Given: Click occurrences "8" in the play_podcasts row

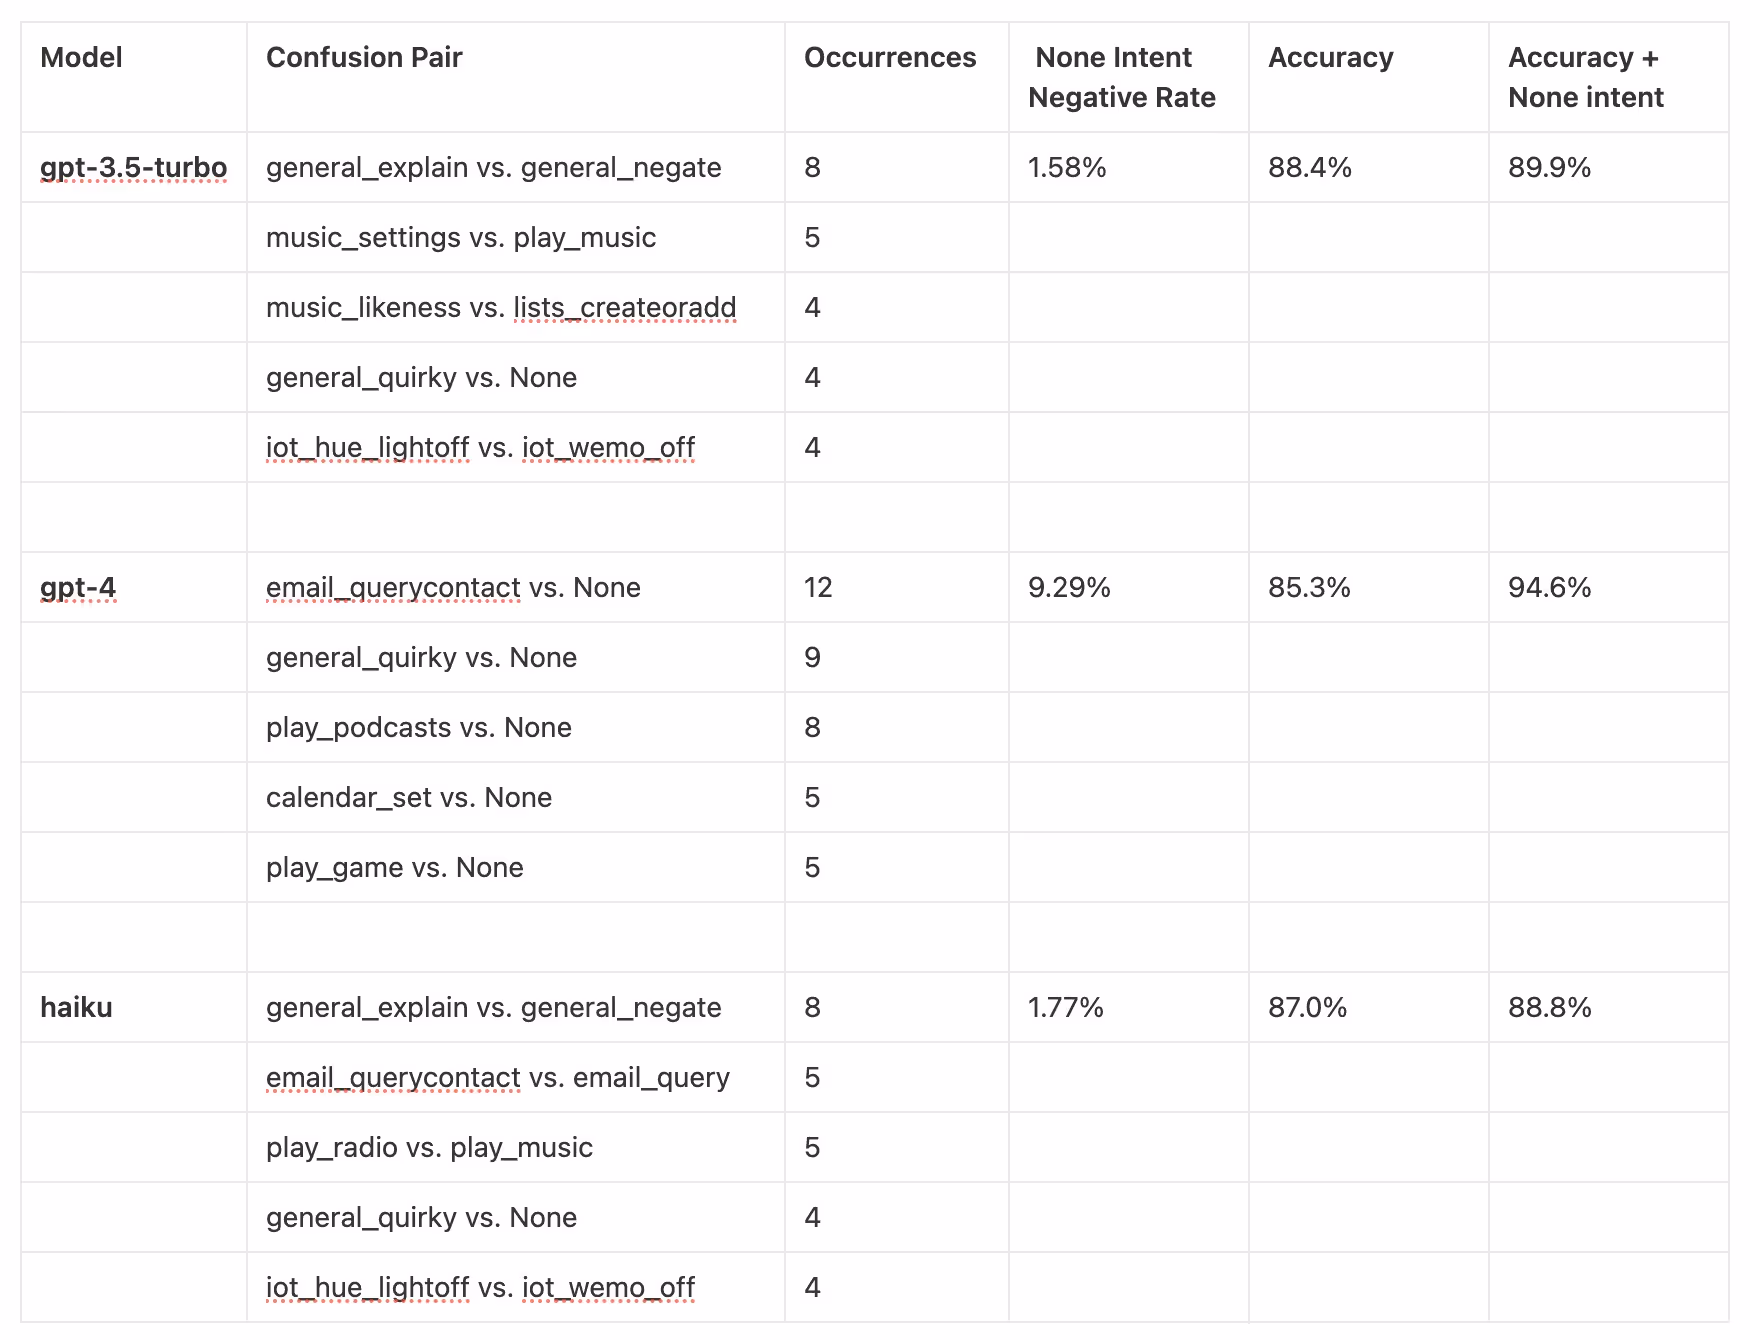Looking at the screenshot, I should [x=812, y=727].
